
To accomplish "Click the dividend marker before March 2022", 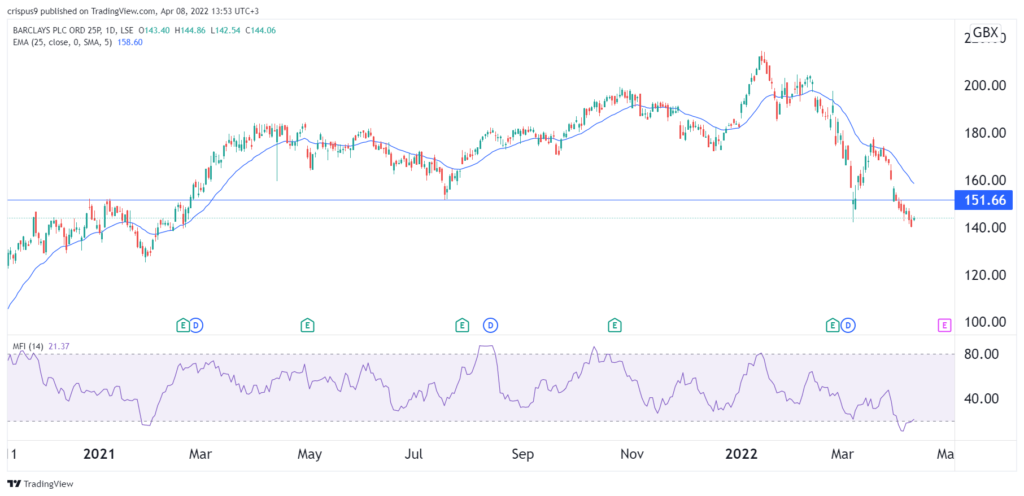I will click(848, 324).
